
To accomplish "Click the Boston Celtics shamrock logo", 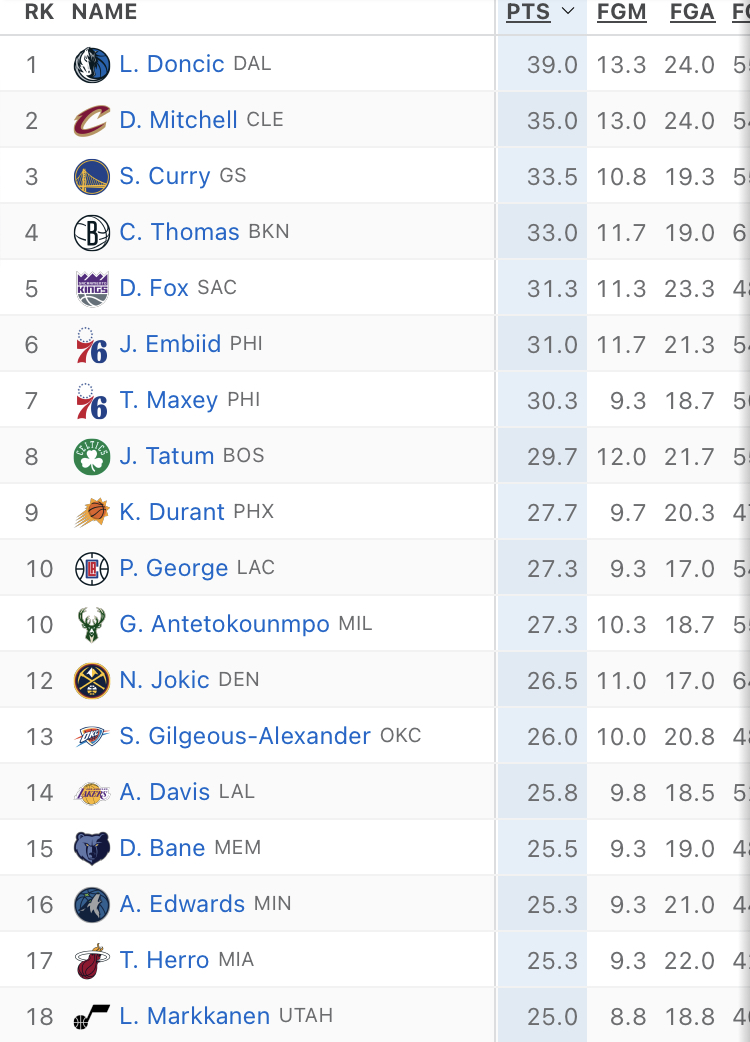I will (x=92, y=457).
